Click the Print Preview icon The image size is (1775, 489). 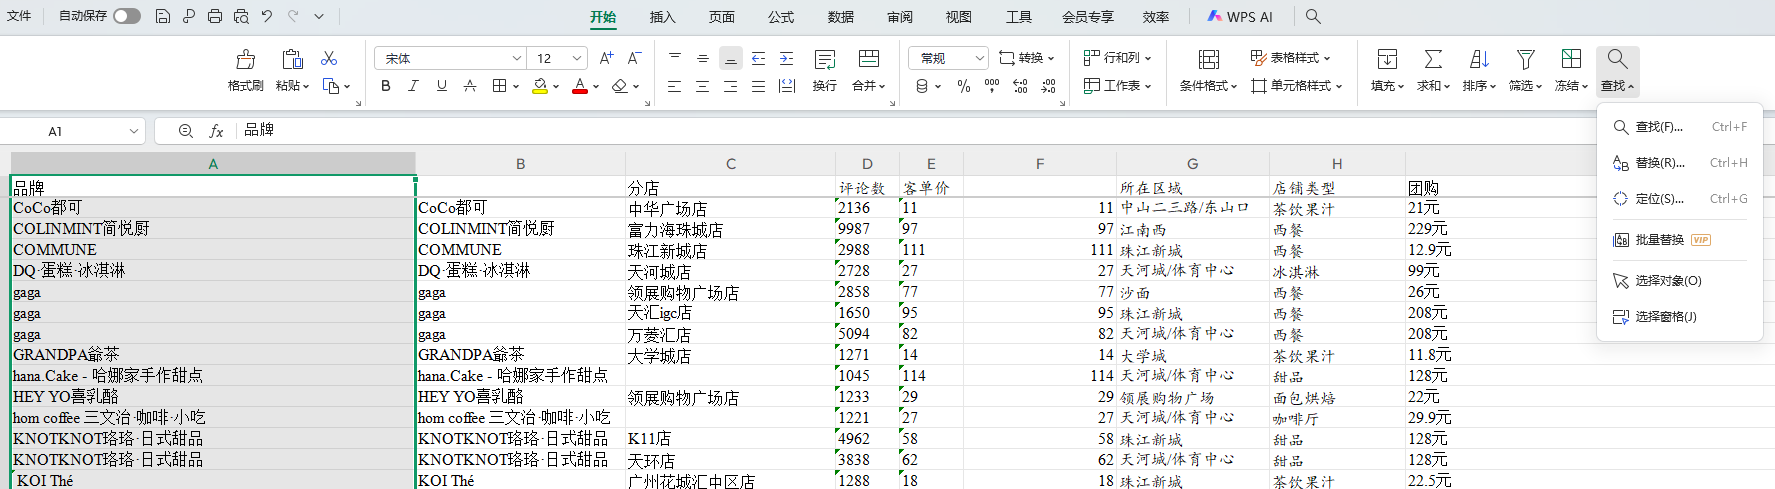[x=241, y=16]
